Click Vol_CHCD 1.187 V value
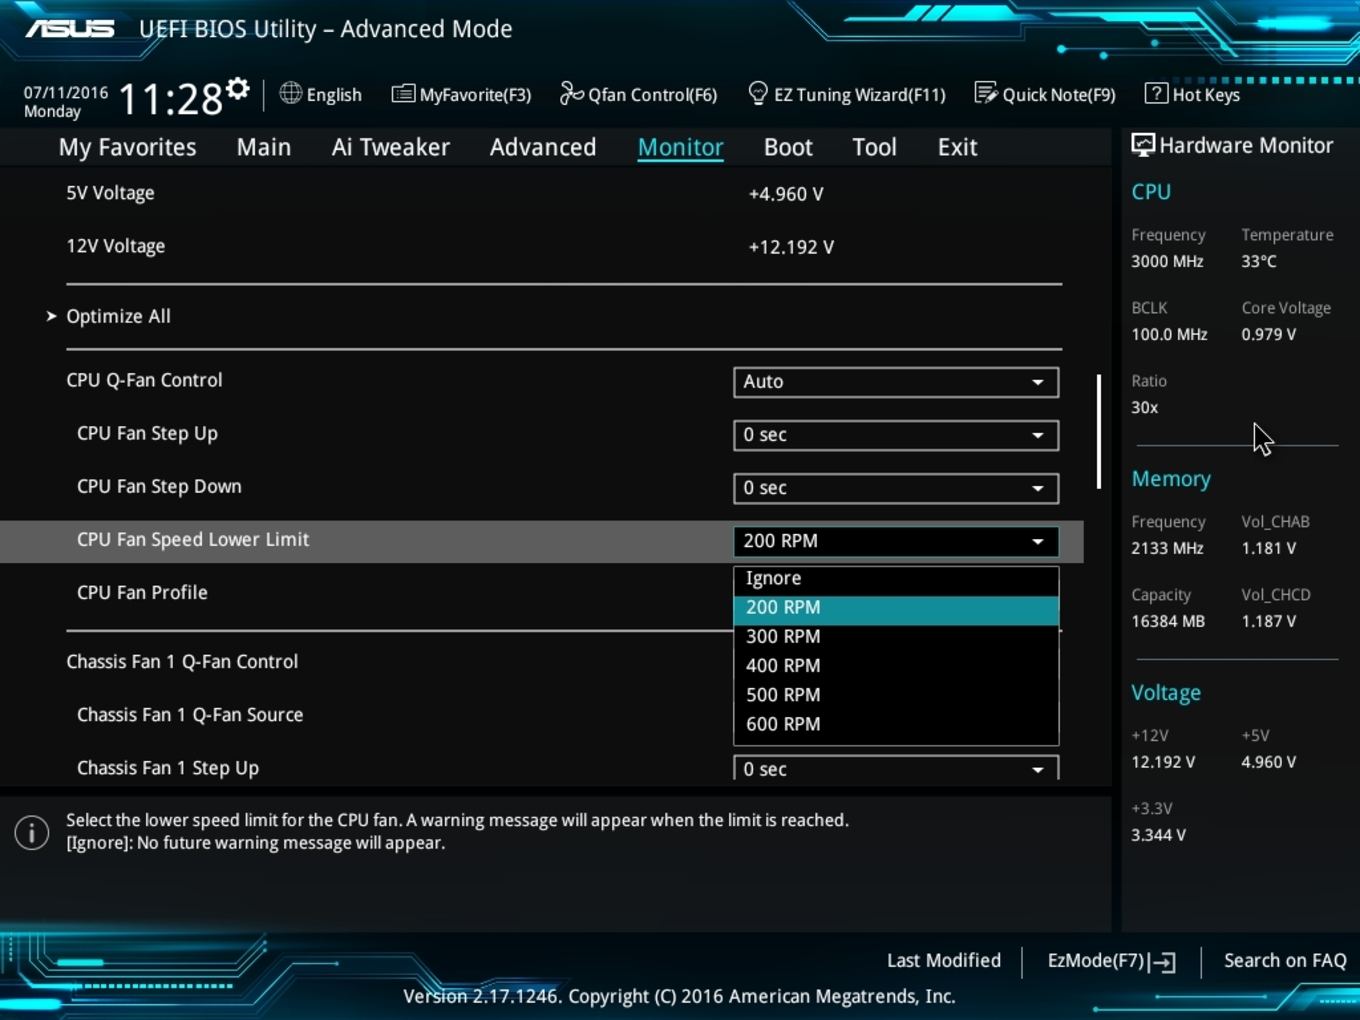Viewport: 1360px width, 1020px height. [1268, 622]
